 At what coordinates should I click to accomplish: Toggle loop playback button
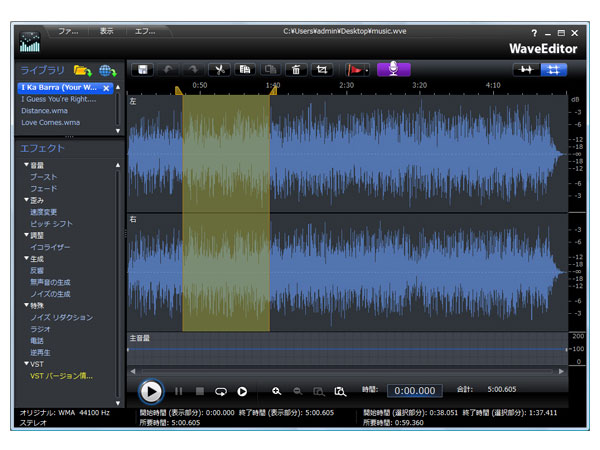coord(221,391)
